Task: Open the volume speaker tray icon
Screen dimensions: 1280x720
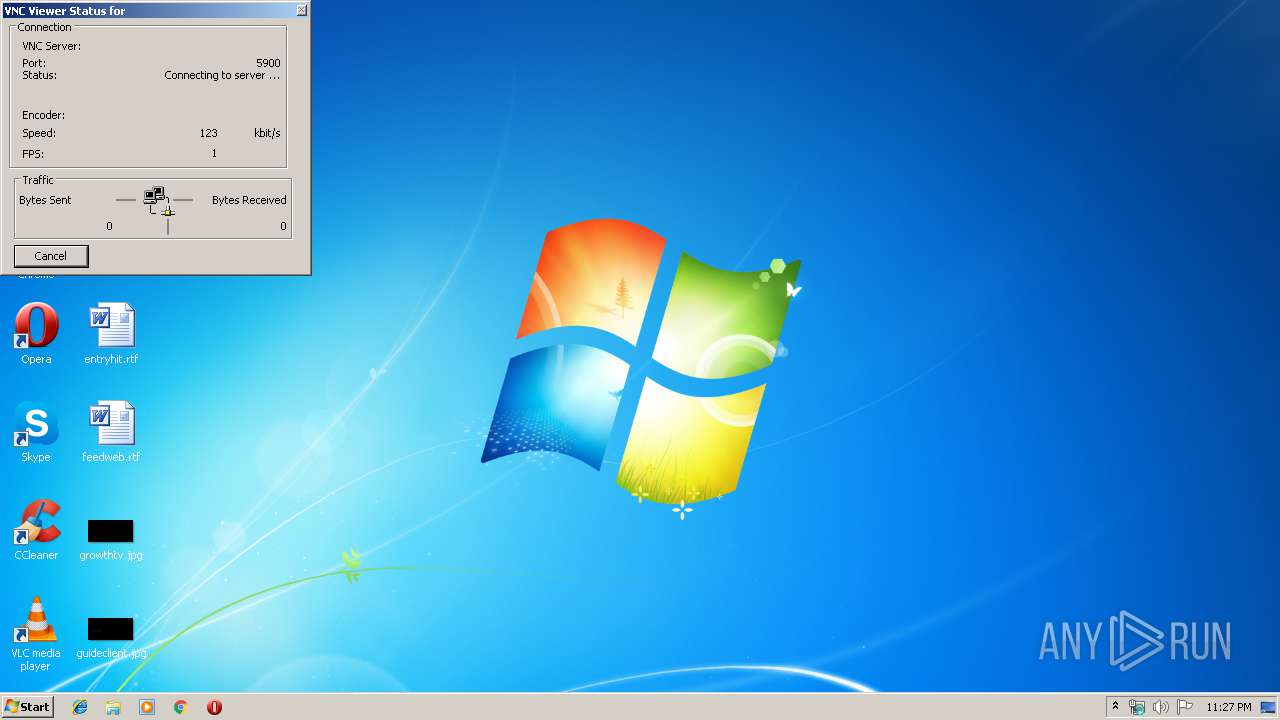Action: pos(1161,707)
